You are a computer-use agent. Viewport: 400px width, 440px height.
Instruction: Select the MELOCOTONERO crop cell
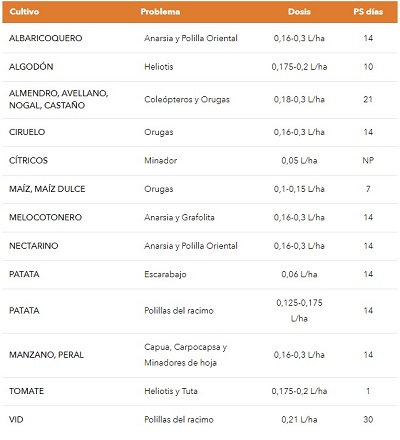coord(45,217)
